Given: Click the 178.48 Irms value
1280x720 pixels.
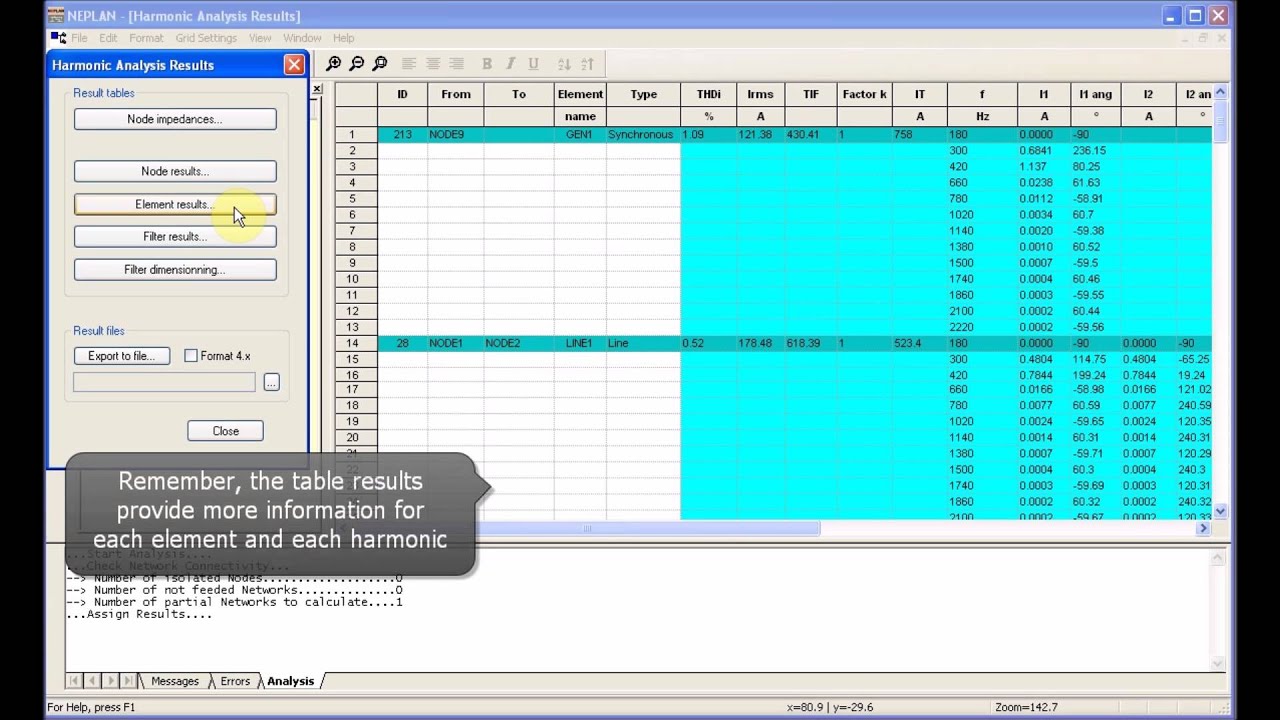Looking at the screenshot, I should click(760, 343).
